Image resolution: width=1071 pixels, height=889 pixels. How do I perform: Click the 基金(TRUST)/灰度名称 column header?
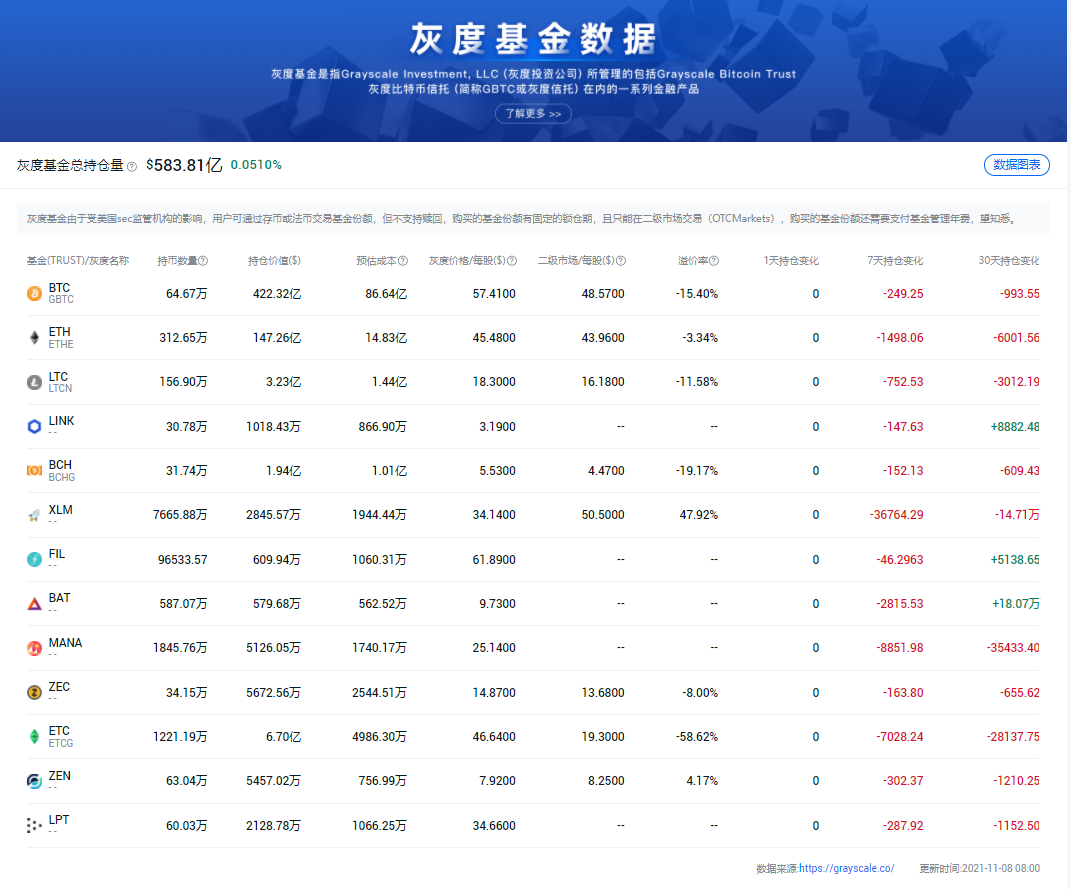(78, 261)
